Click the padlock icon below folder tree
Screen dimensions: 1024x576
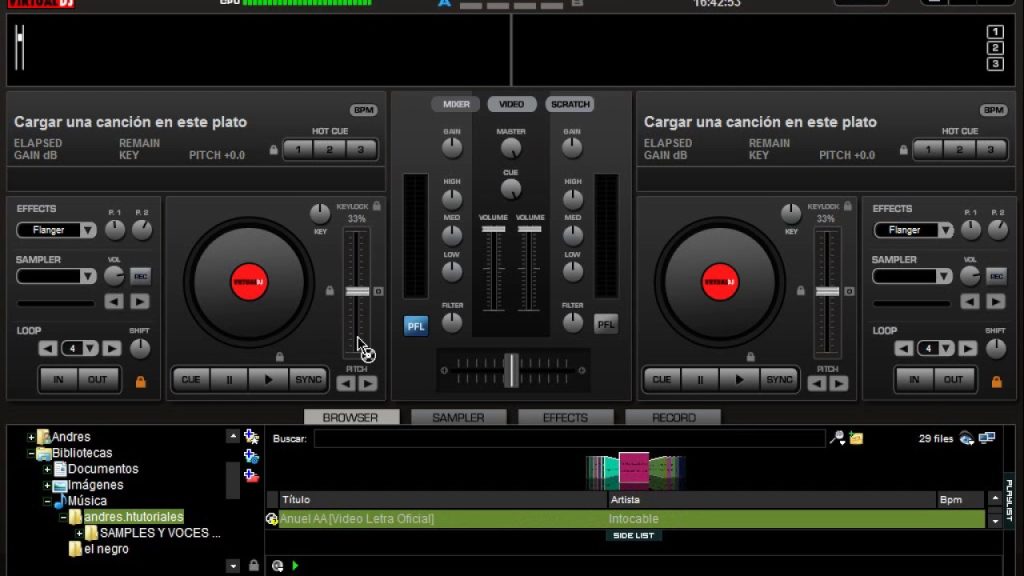254,566
